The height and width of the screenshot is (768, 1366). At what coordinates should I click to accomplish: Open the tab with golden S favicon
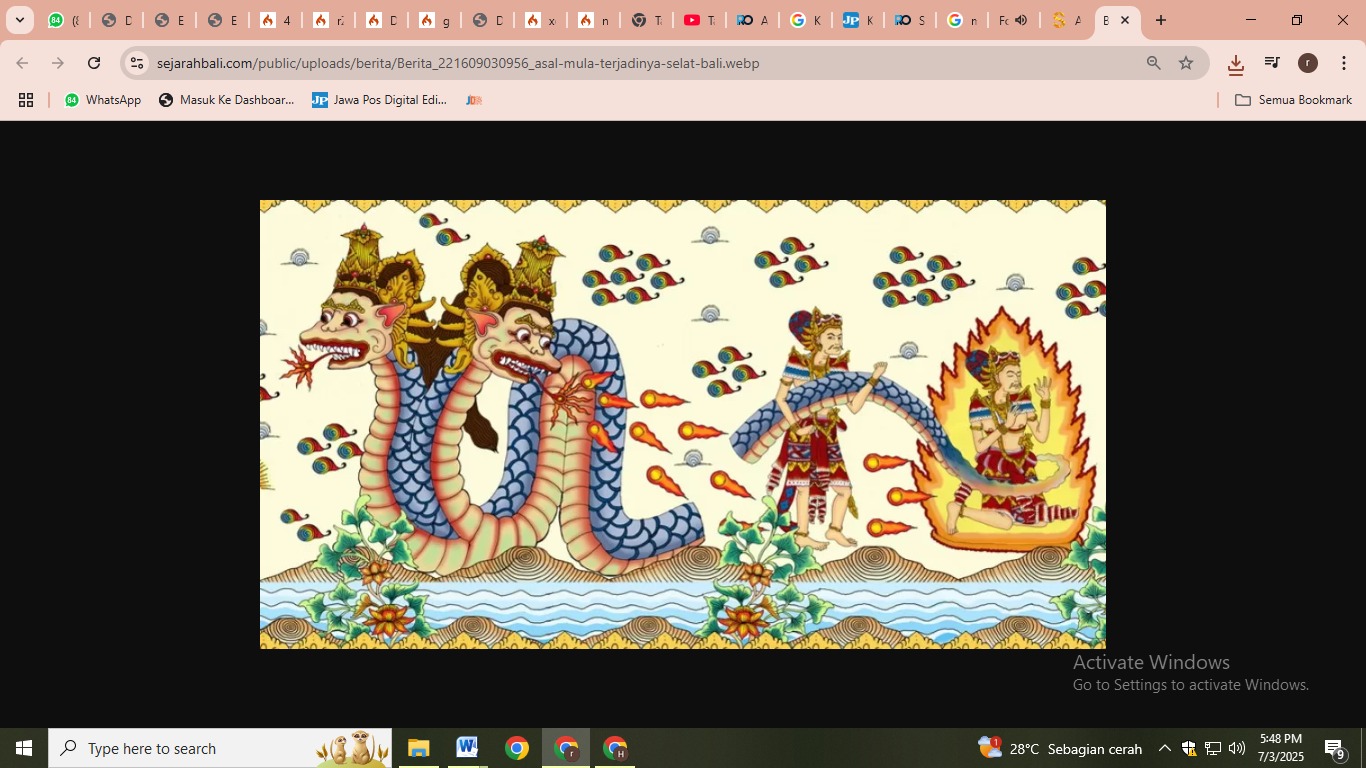(x=1065, y=20)
